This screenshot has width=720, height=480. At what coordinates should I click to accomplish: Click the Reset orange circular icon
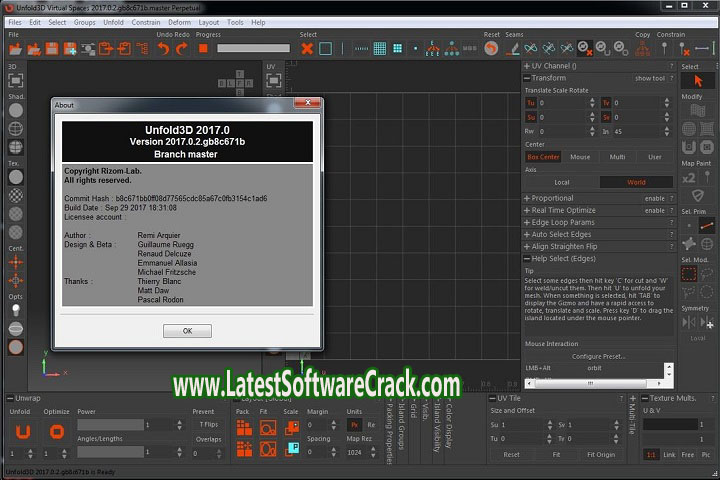(x=491, y=49)
